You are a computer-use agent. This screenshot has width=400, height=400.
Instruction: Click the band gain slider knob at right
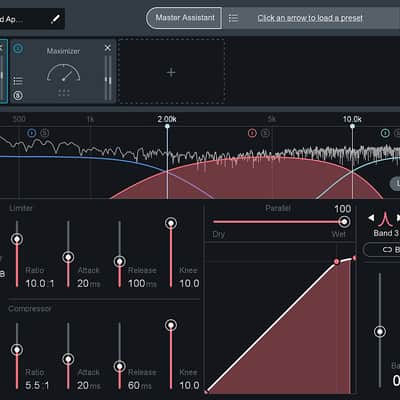(x=380, y=332)
